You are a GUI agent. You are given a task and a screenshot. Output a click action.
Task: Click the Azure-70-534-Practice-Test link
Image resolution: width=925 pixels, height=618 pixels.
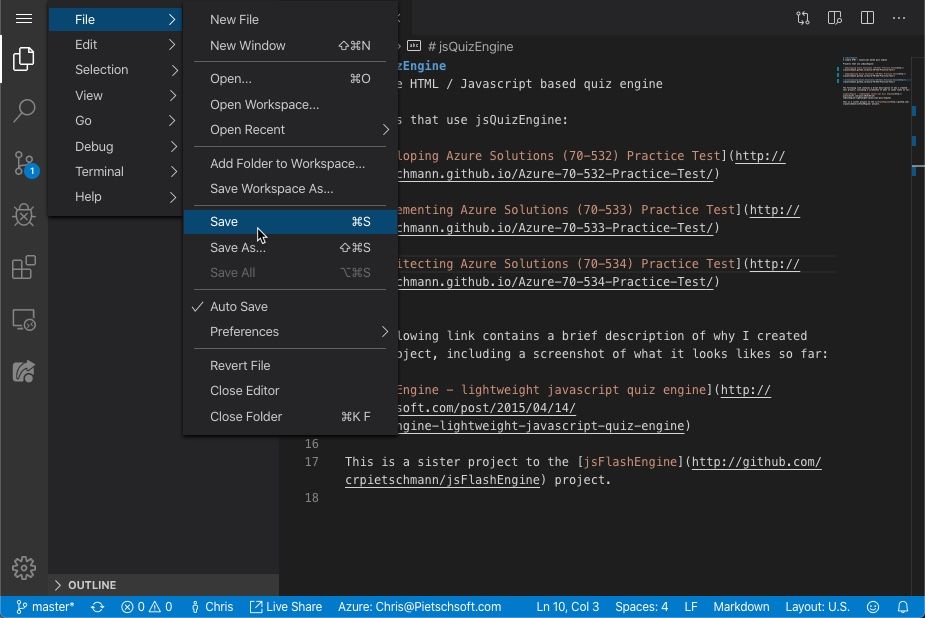coord(555,282)
